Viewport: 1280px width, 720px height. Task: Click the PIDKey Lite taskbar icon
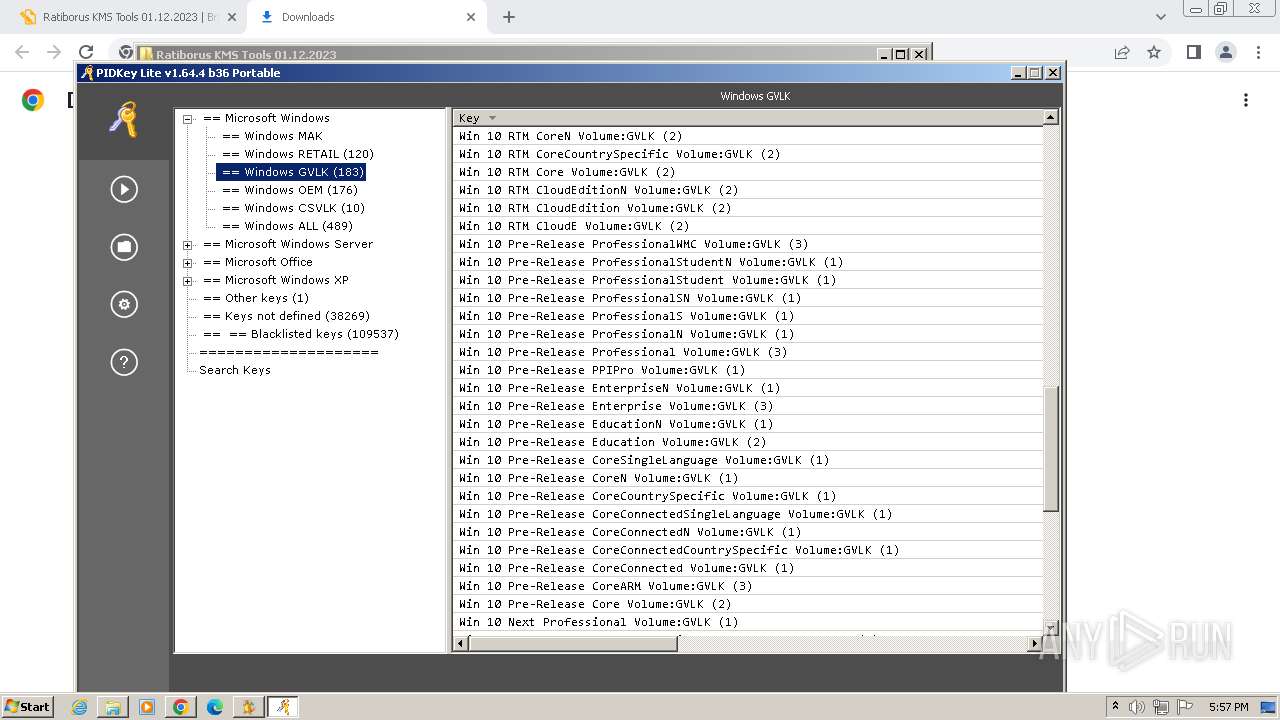[x=283, y=707]
